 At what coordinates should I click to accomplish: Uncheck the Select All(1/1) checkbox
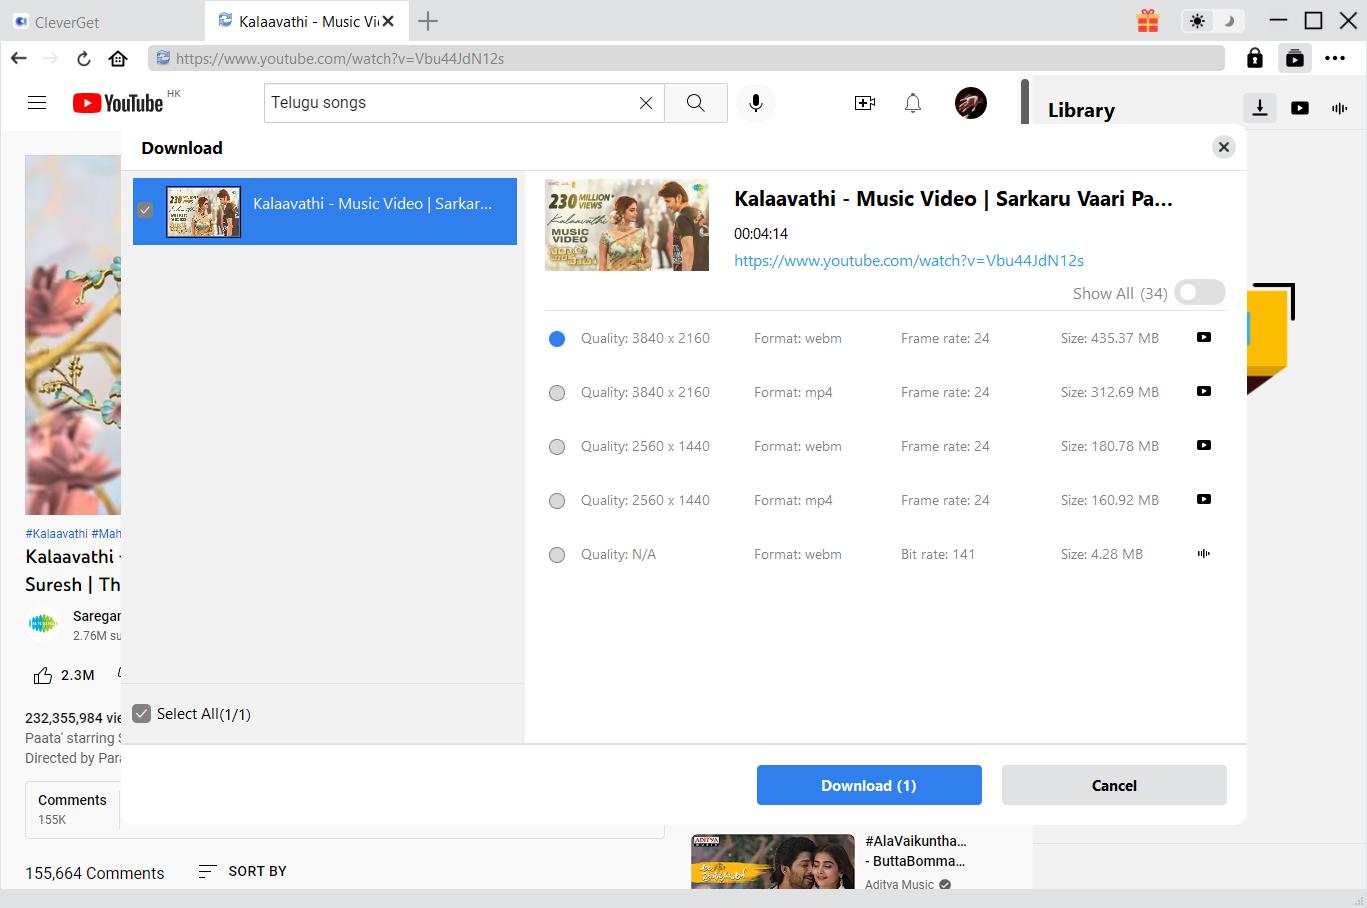coord(142,713)
